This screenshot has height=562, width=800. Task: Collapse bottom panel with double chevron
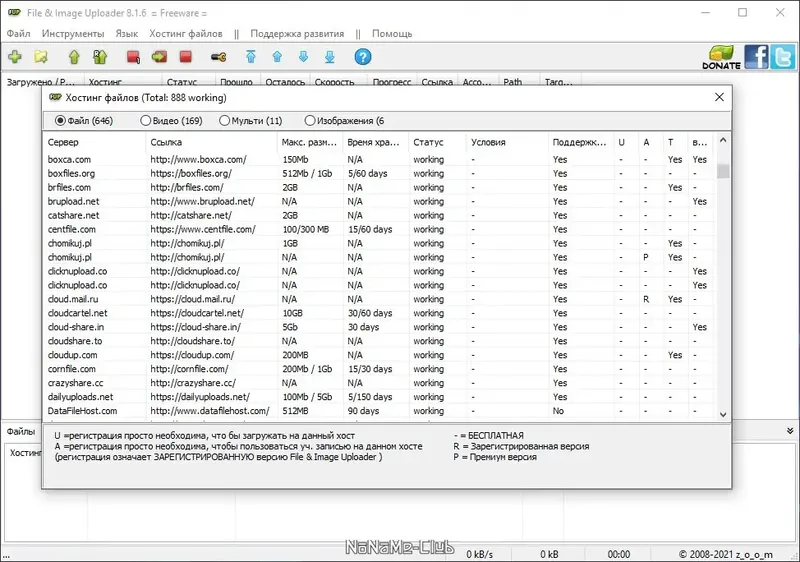[x=790, y=431]
